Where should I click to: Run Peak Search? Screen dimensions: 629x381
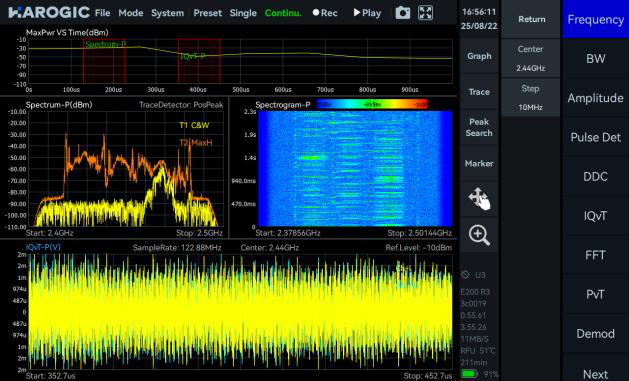click(479, 127)
